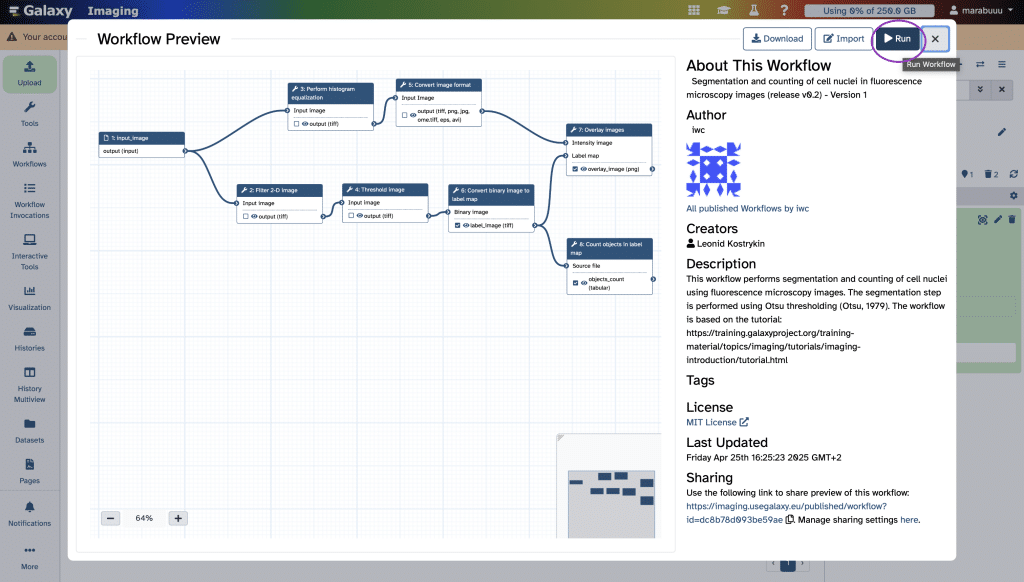Screen dimensions: 1024x582
Task: Copy the workflow sharing link
Action: 790,520
